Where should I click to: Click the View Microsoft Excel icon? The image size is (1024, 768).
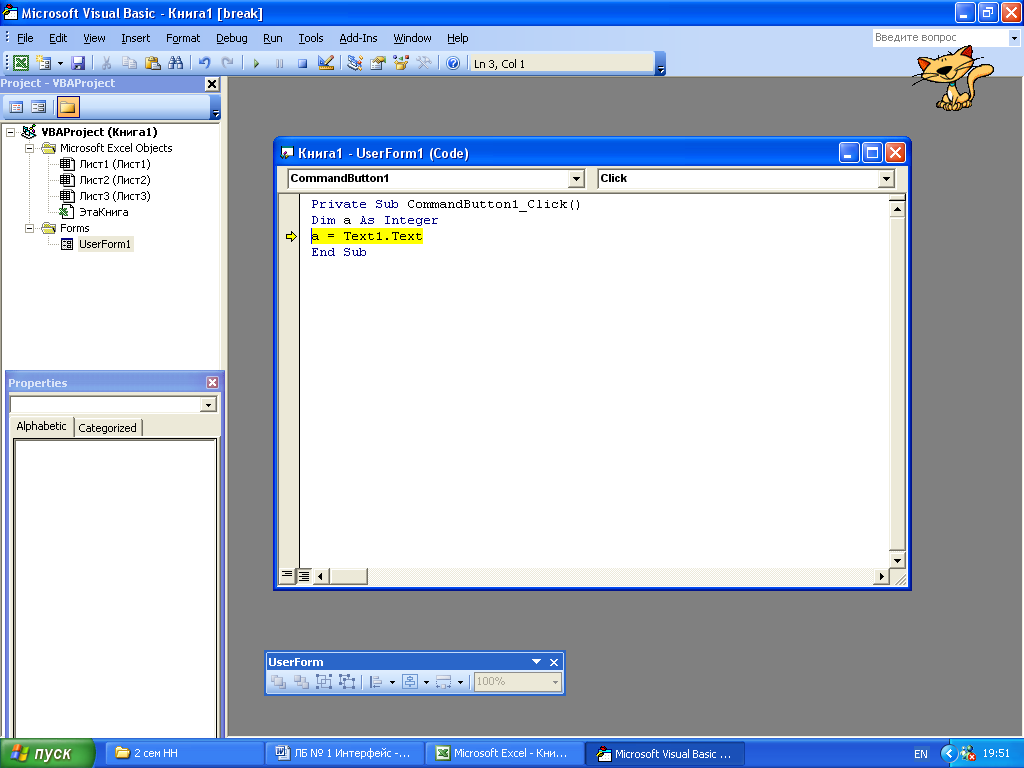(21, 63)
